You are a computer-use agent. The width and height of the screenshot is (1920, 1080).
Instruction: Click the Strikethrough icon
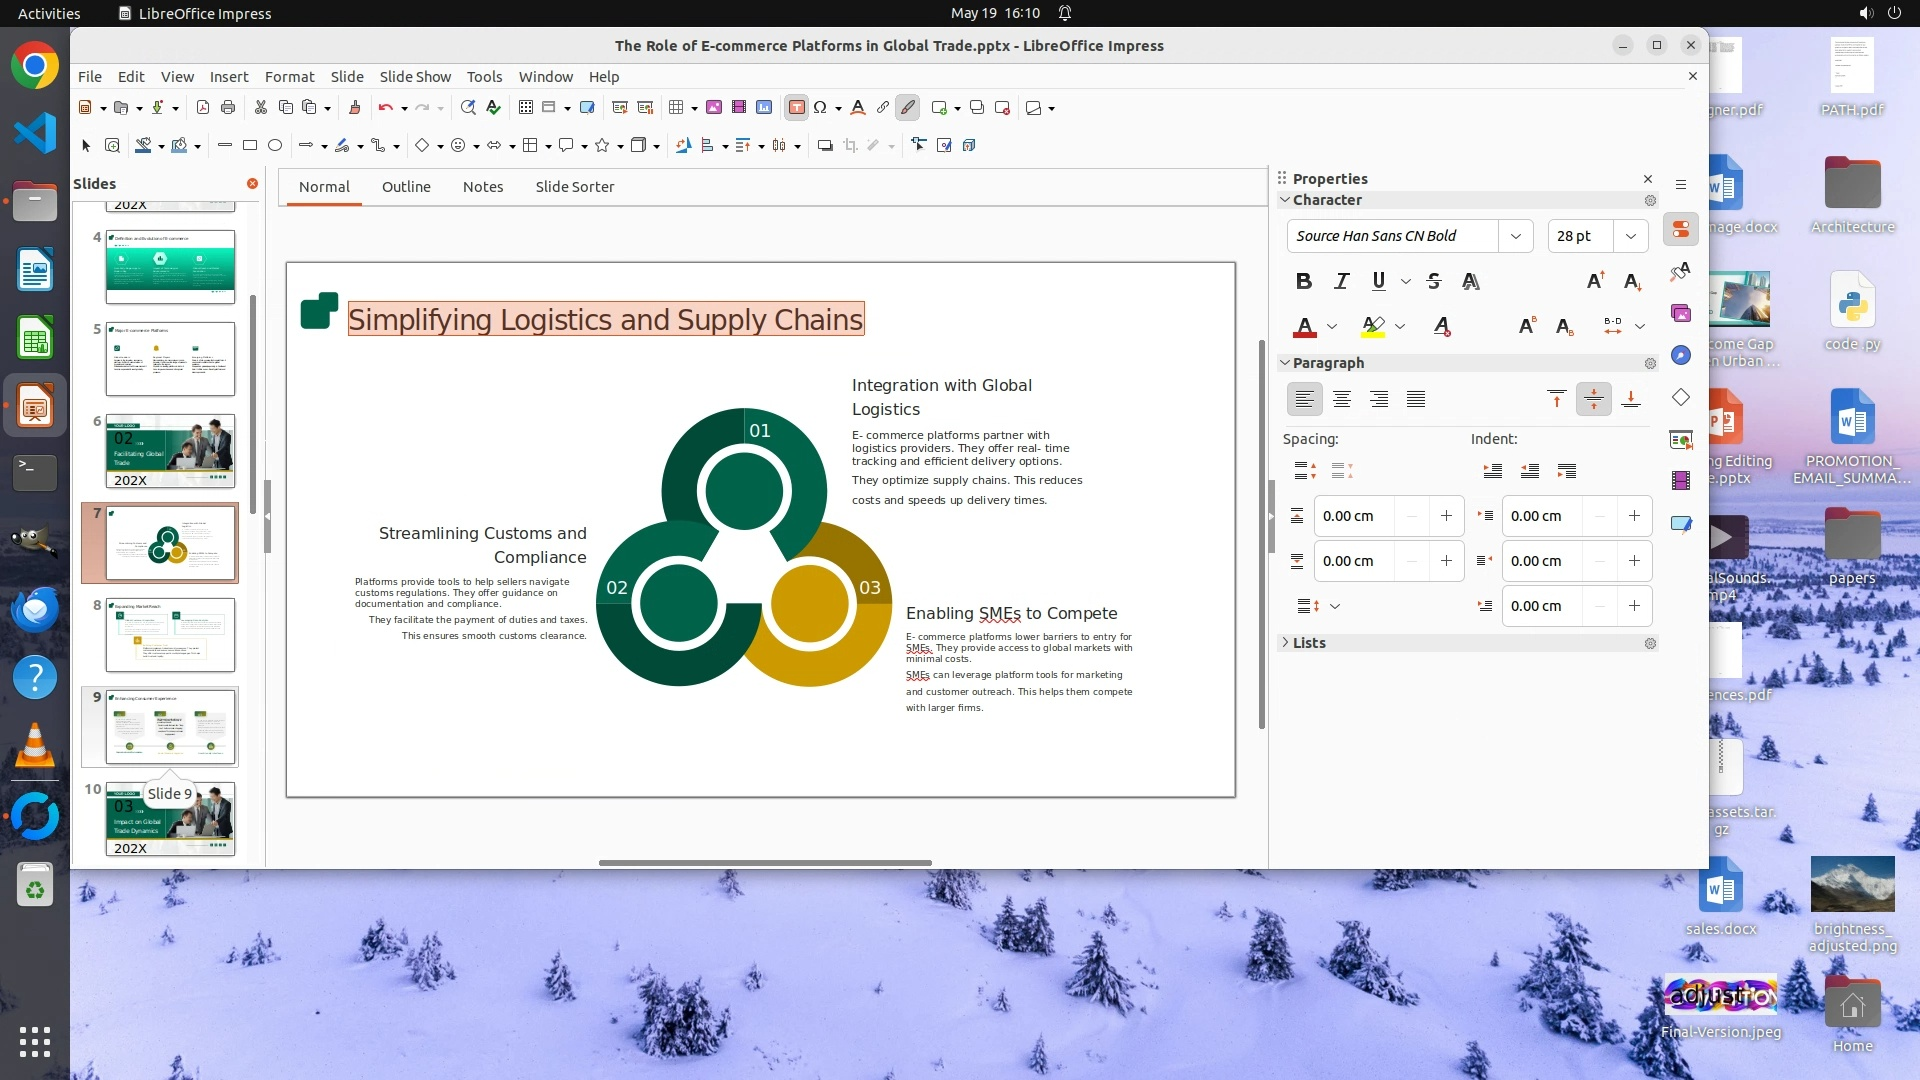(1433, 282)
